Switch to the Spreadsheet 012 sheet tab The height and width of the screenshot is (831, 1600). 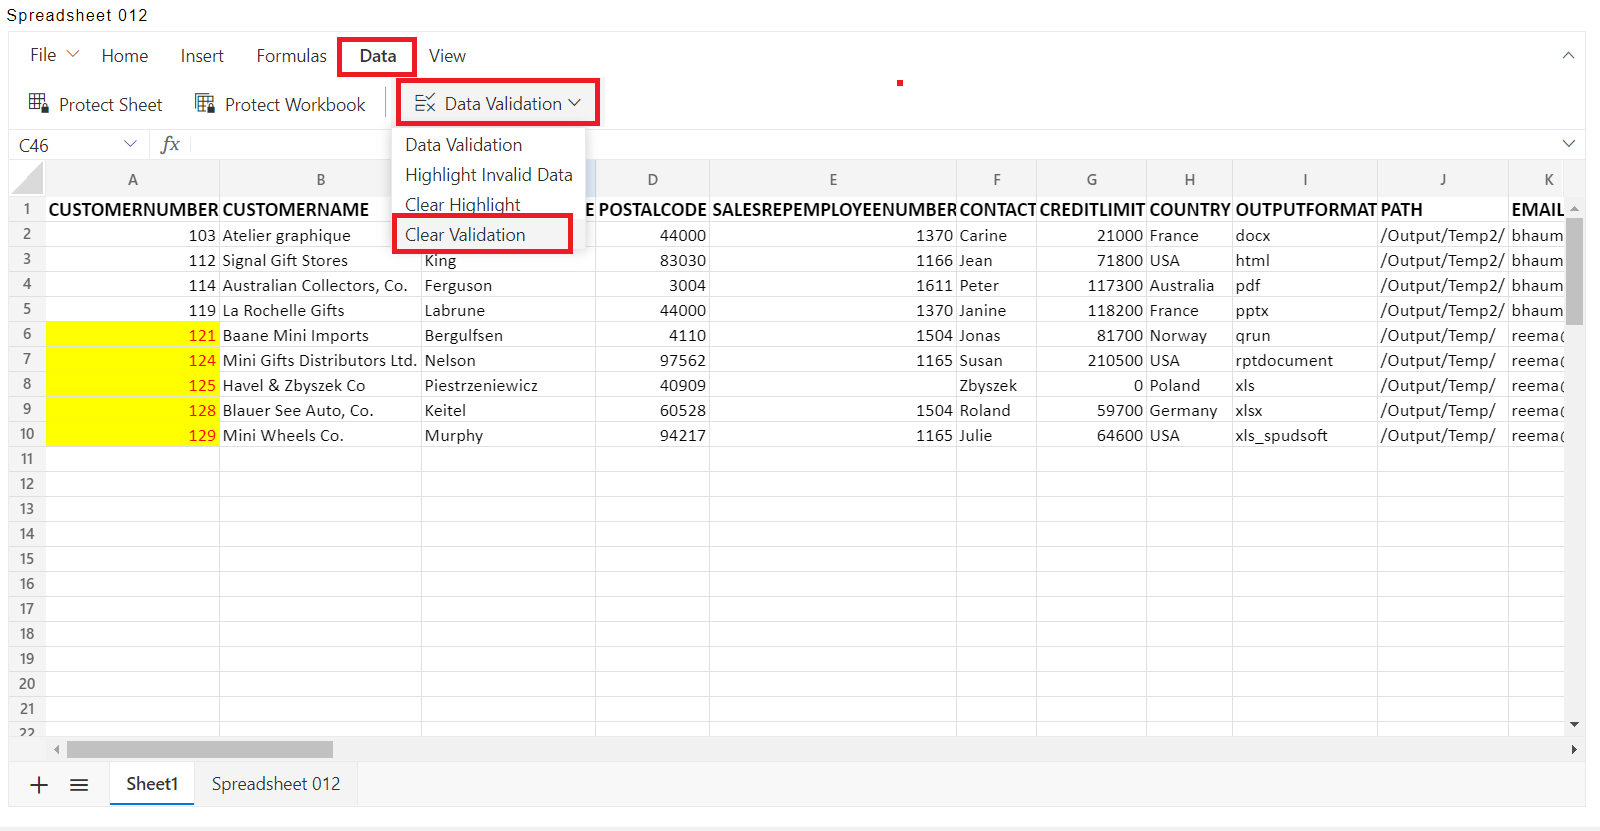coord(276,784)
